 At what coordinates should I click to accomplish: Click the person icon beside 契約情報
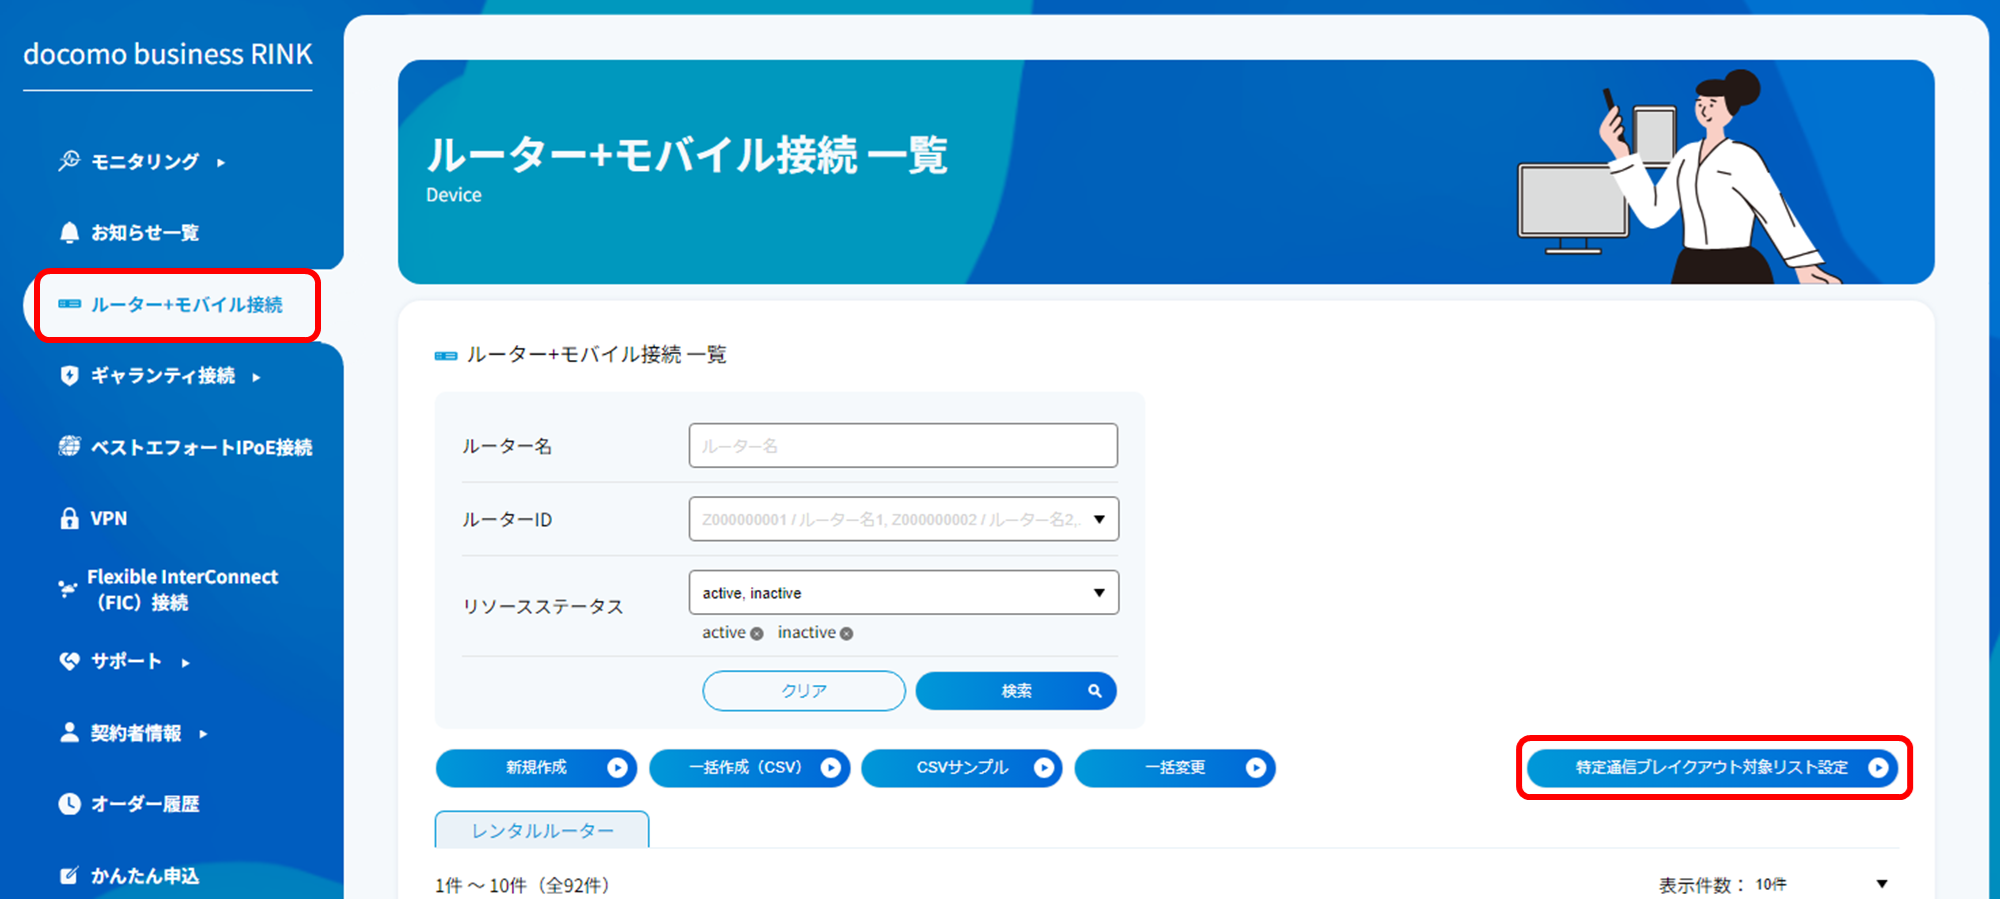69,732
